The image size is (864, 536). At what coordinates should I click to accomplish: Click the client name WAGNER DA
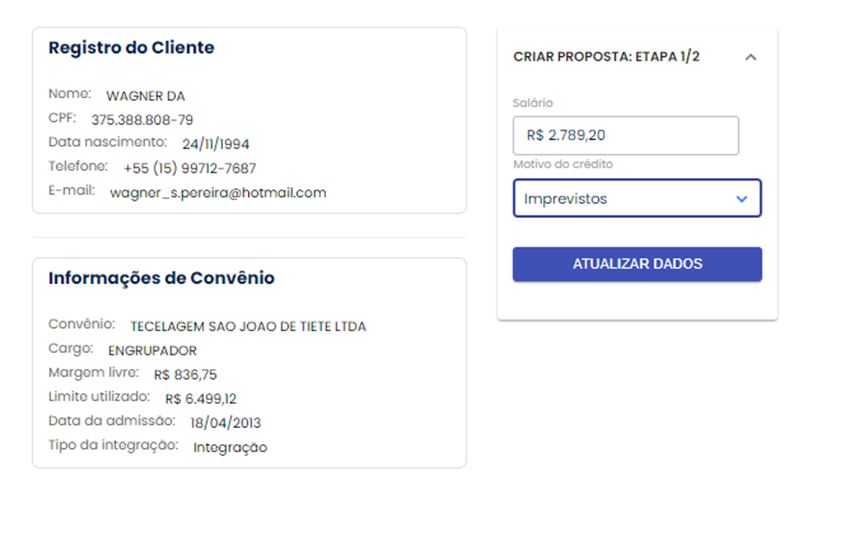click(145, 96)
